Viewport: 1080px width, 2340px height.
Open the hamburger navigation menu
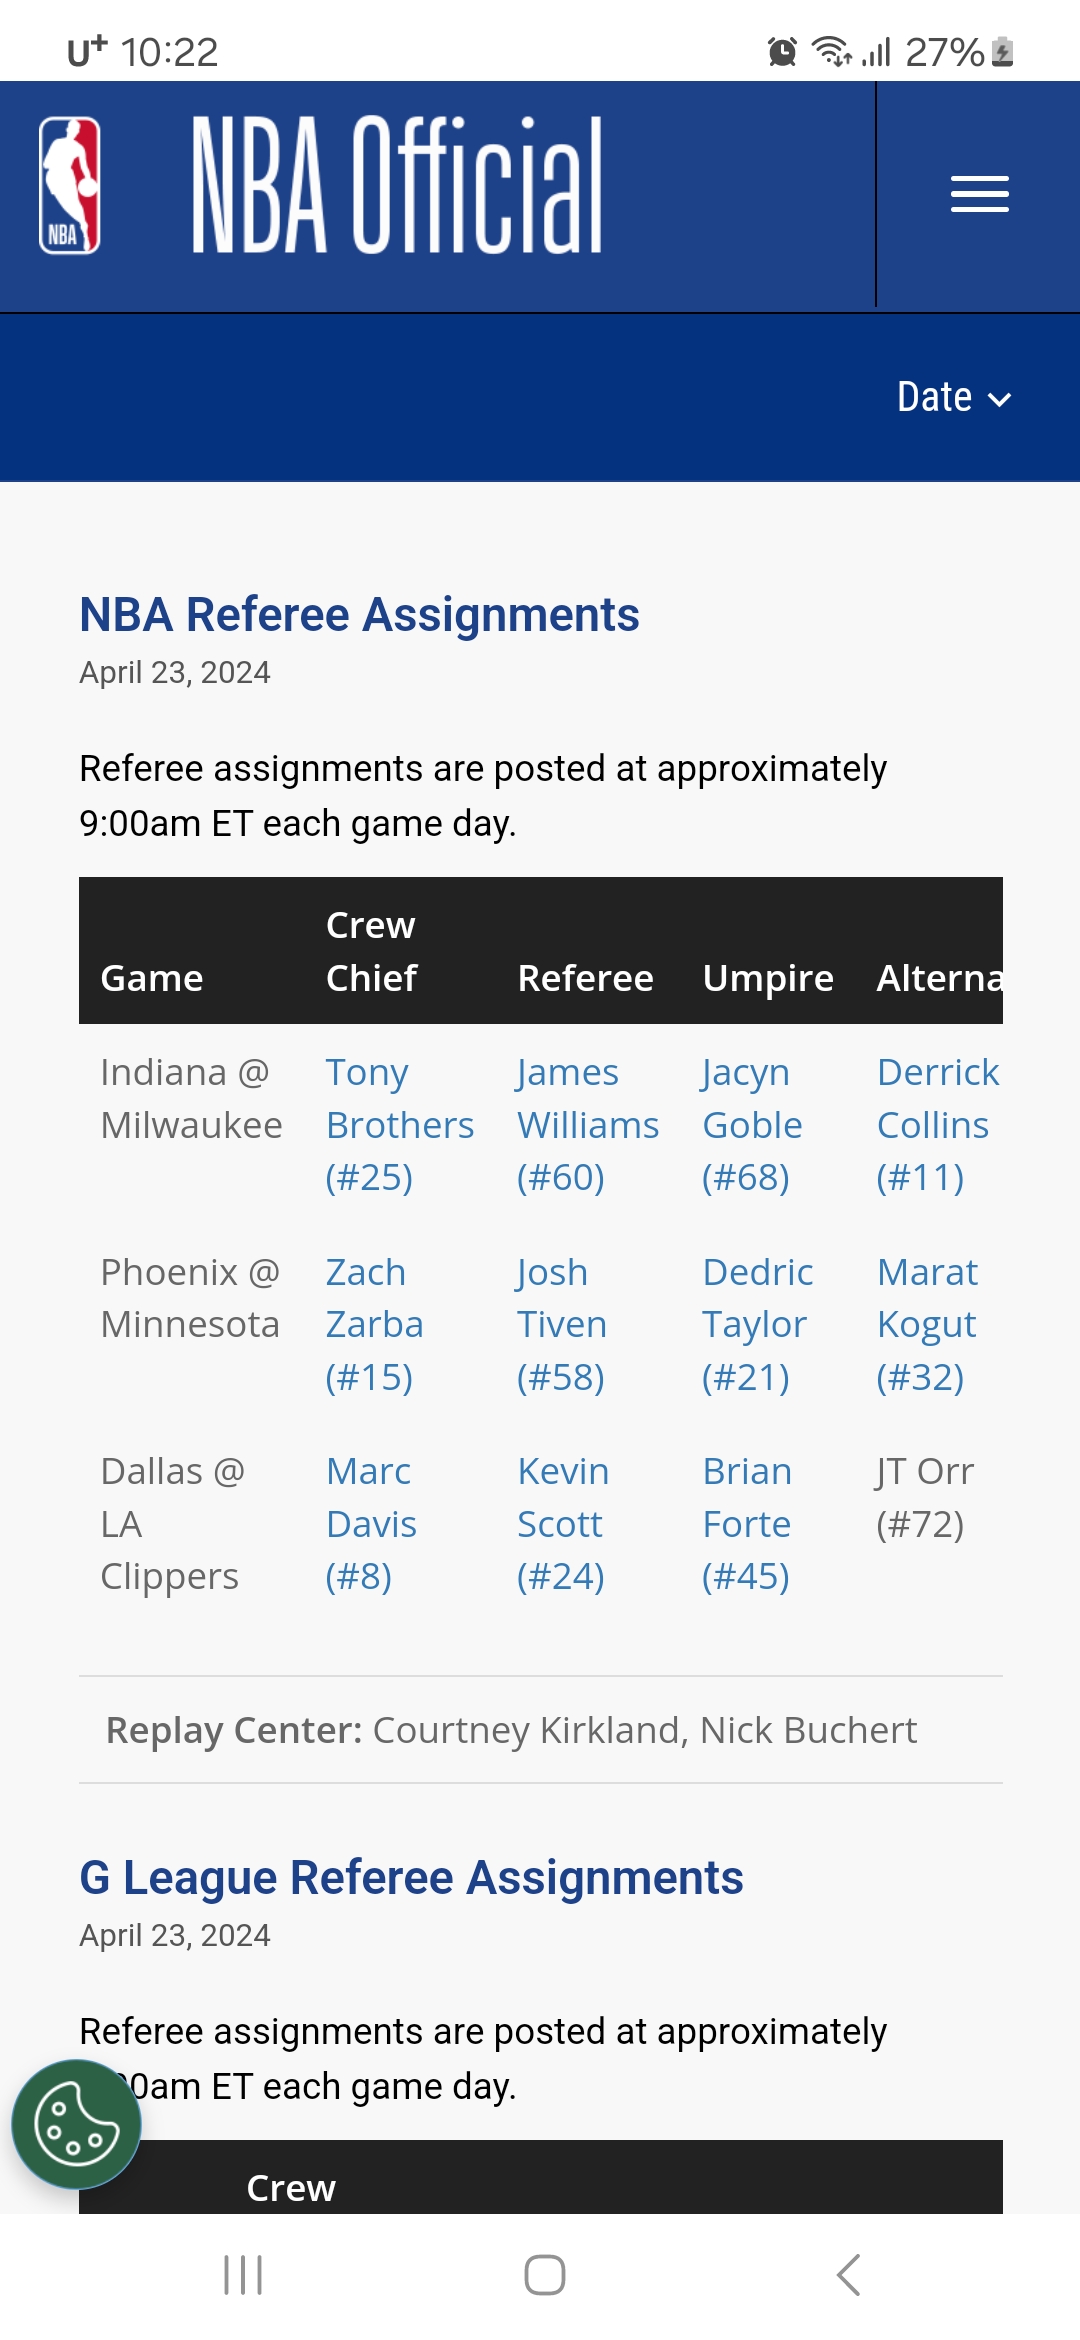point(979,194)
